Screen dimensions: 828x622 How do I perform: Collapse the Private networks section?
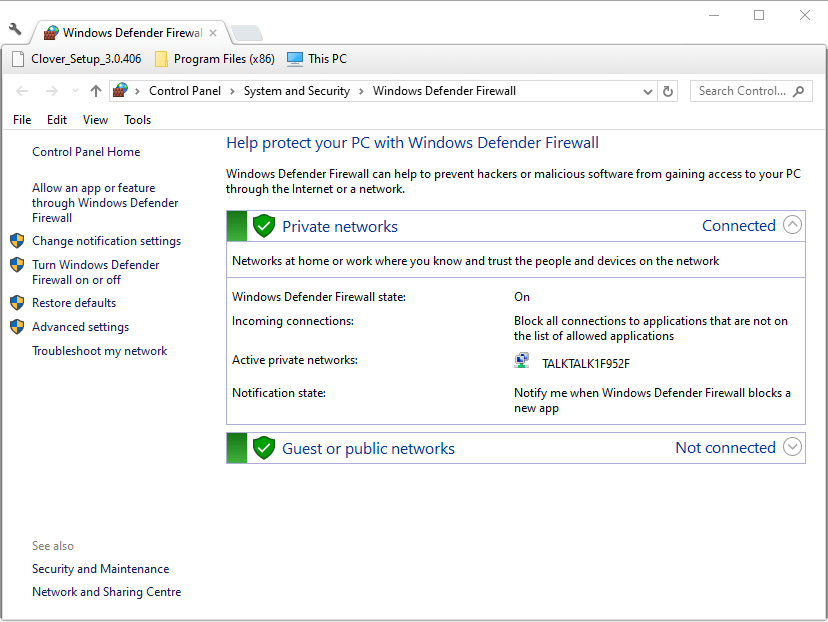click(x=792, y=225)
